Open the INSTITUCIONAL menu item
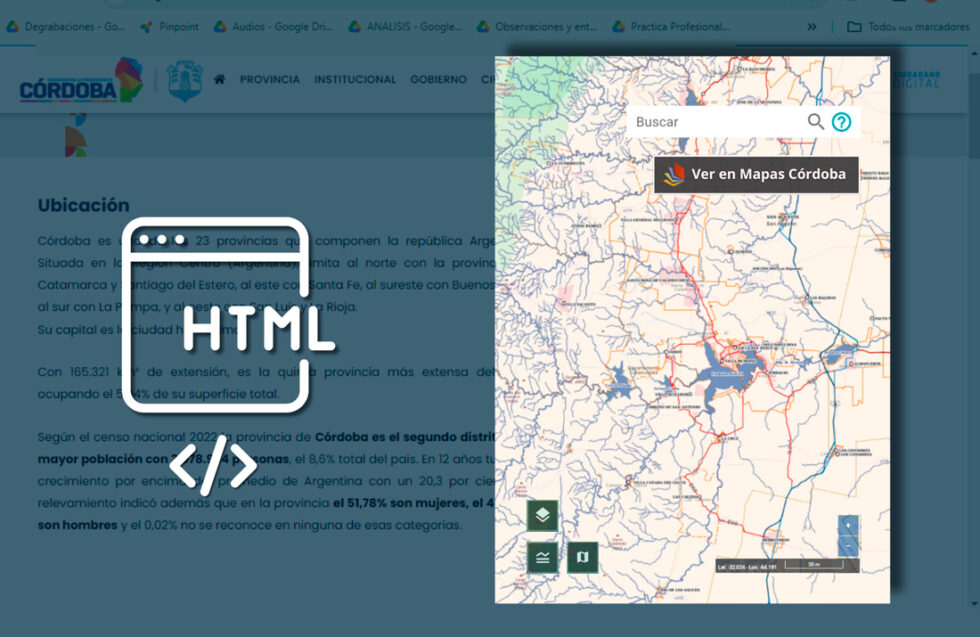Viewport: 980px width, 637px height. (356, 79)
